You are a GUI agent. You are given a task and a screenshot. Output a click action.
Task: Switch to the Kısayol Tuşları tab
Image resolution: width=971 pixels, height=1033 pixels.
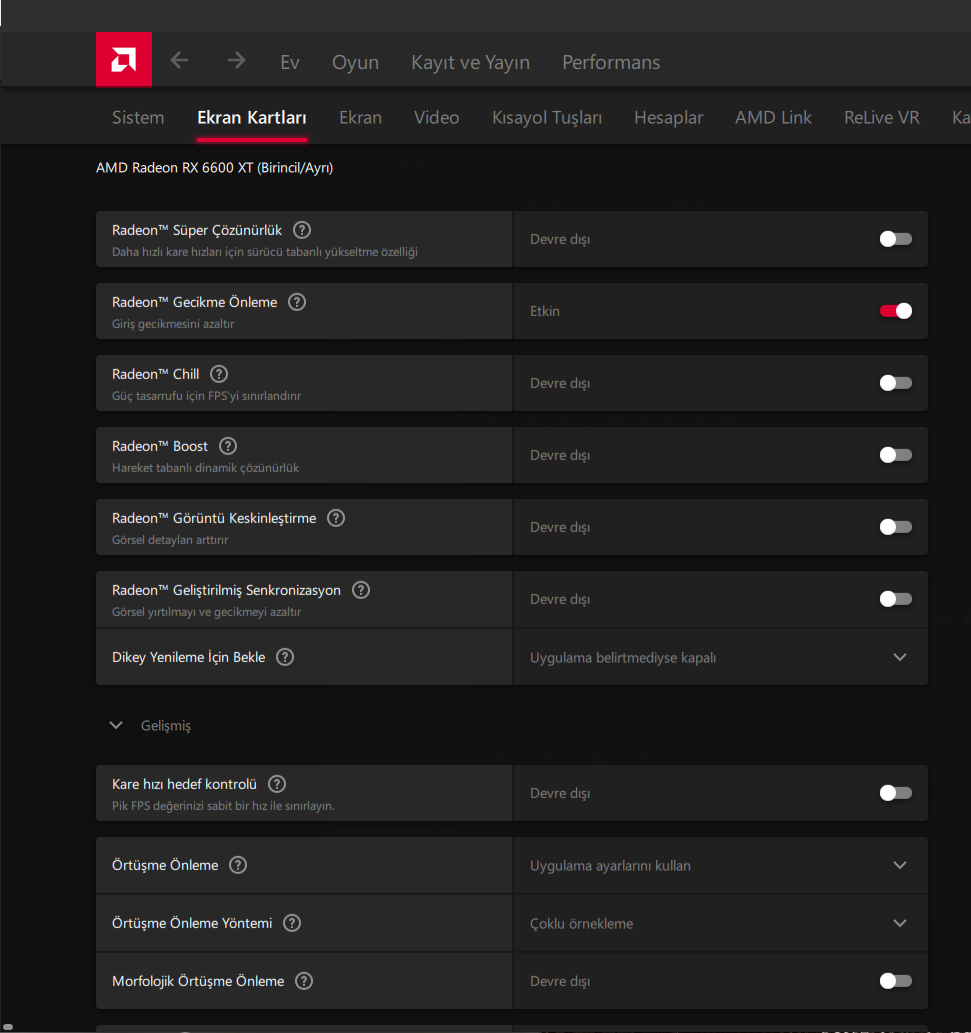click(547, 117)
